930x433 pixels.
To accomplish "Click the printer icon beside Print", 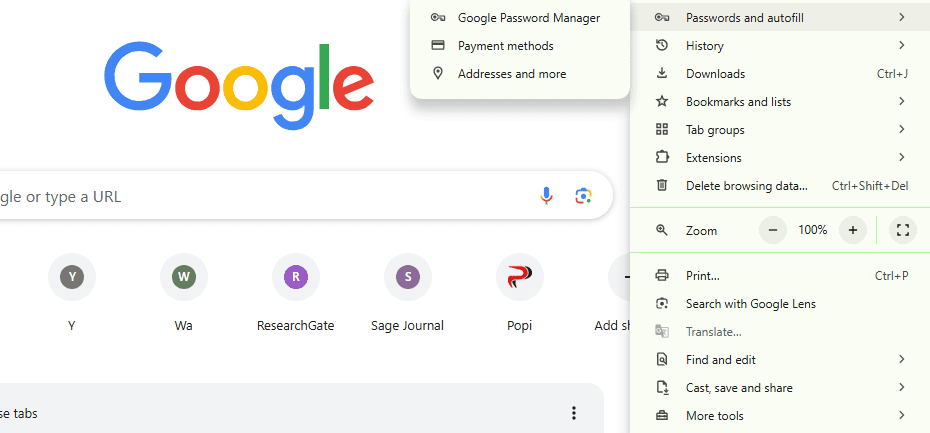I will click(x=662, y=275).
